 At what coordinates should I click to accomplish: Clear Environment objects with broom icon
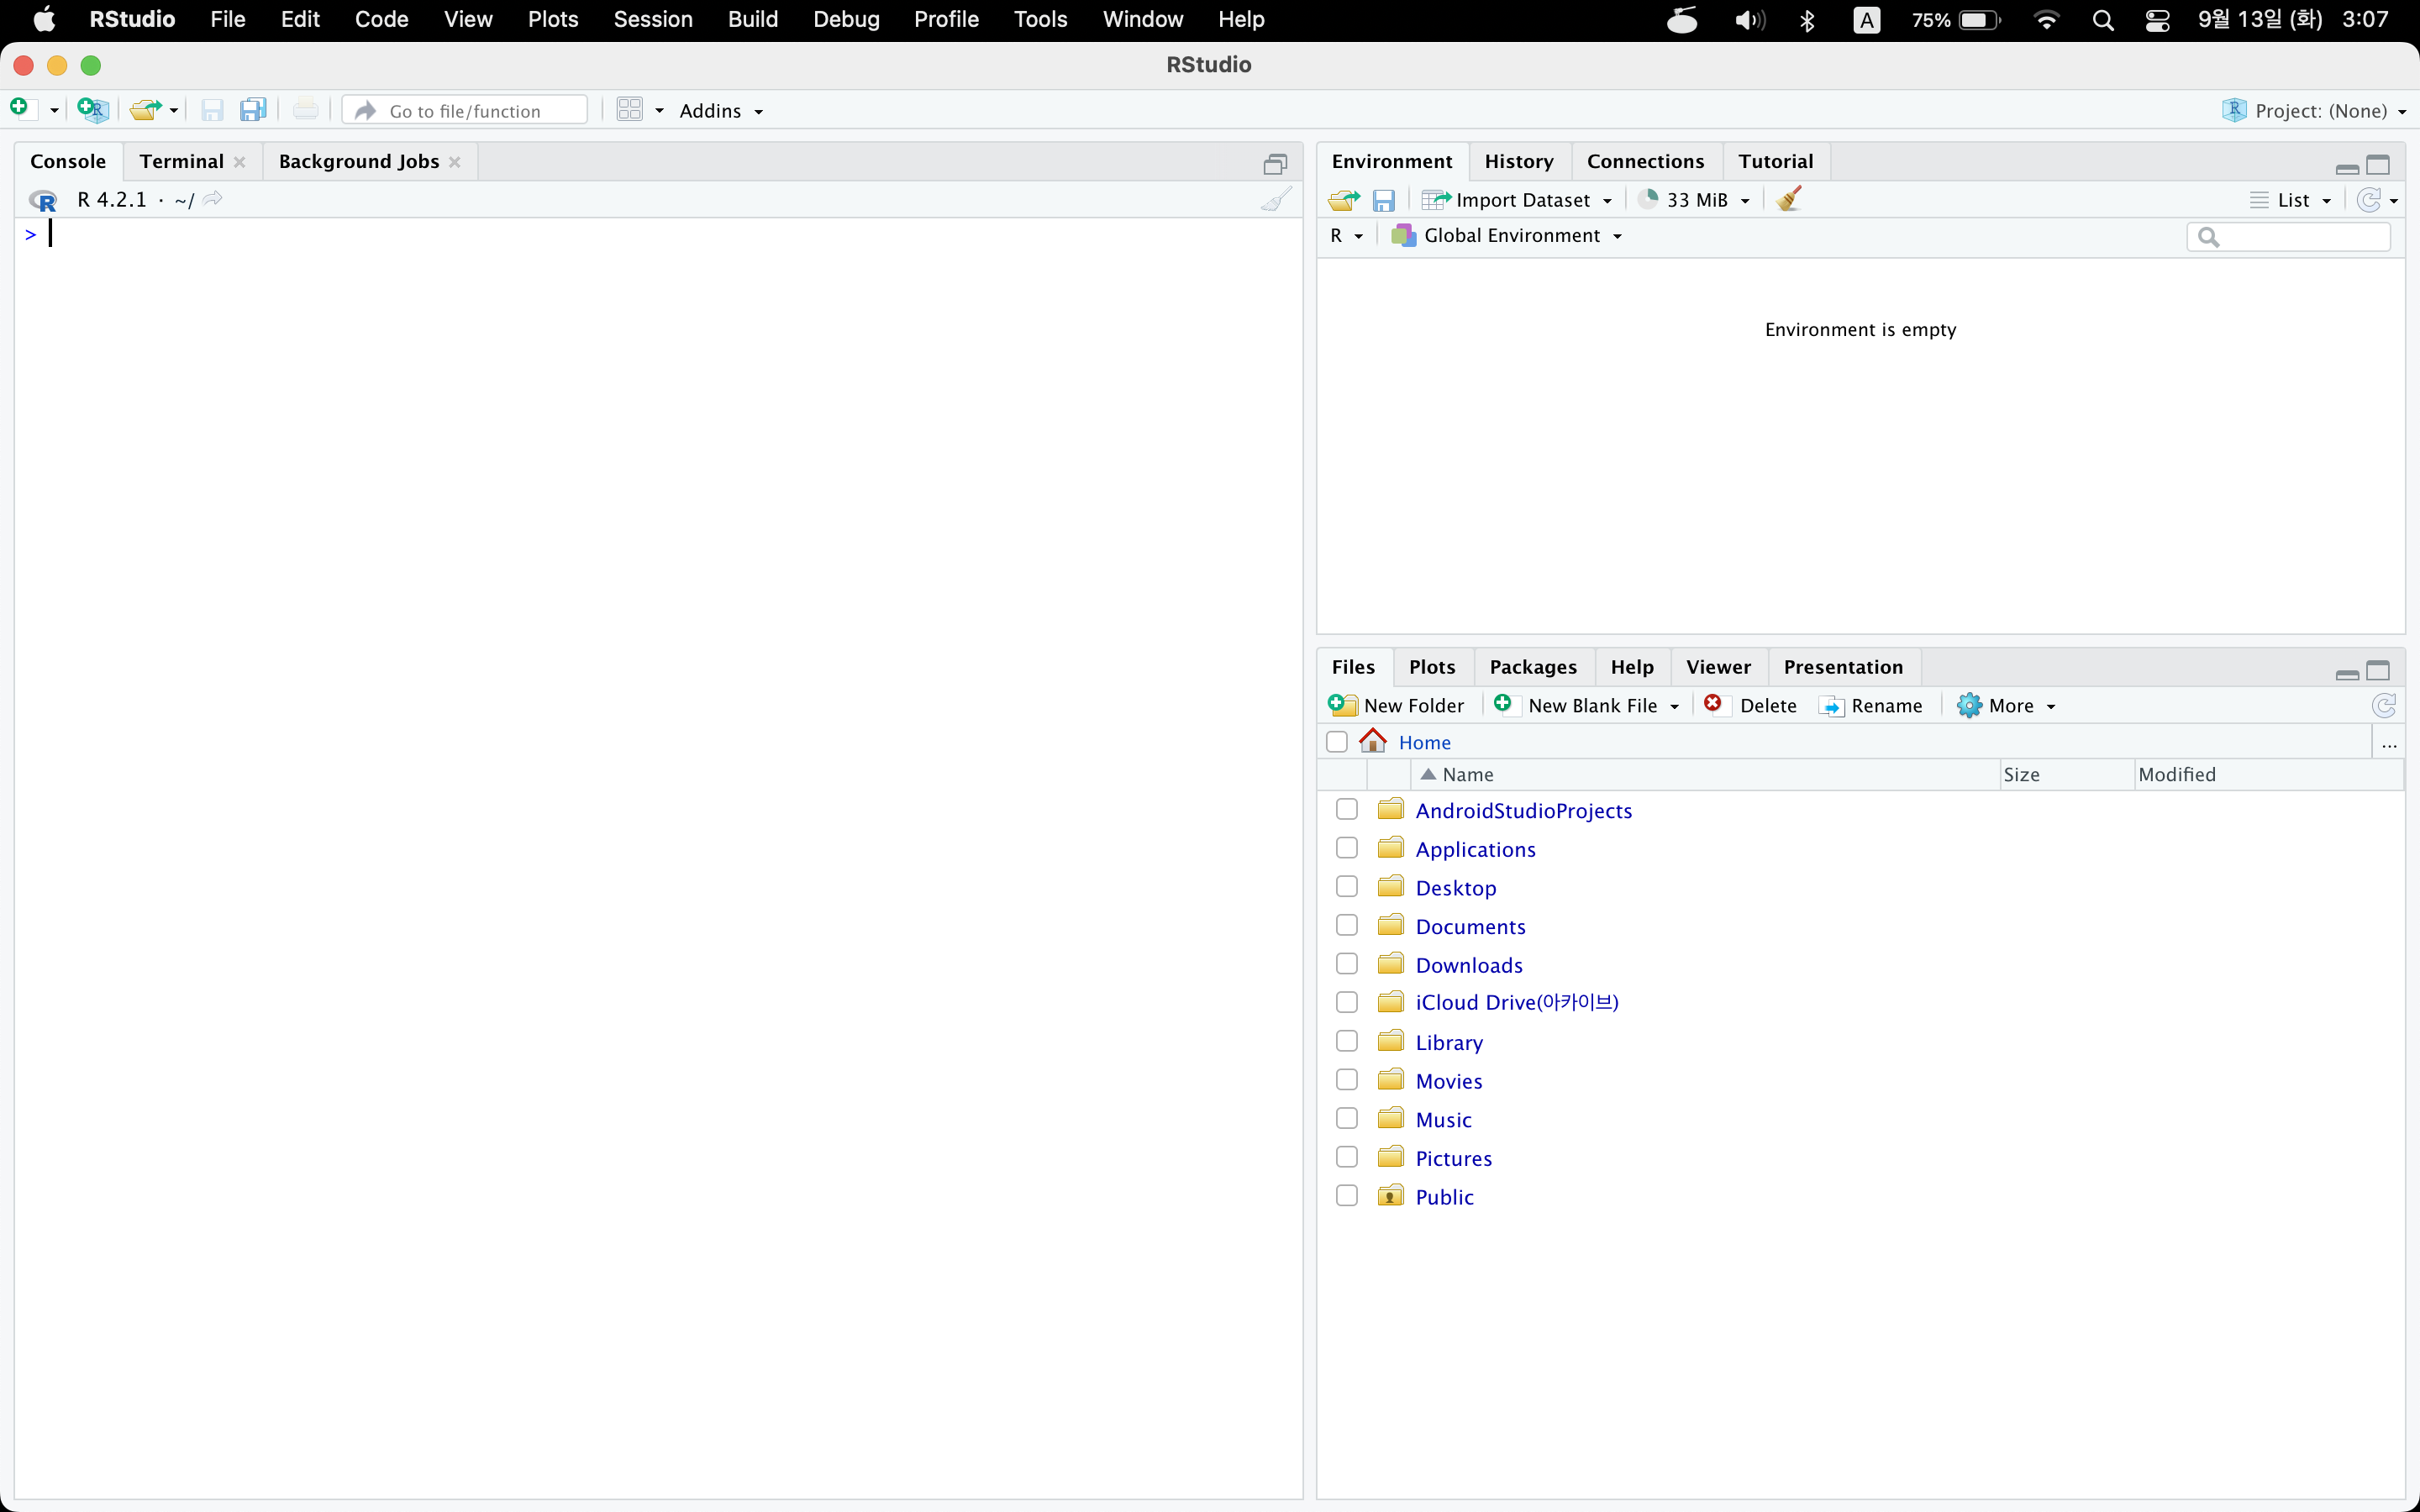[1790, 199]
